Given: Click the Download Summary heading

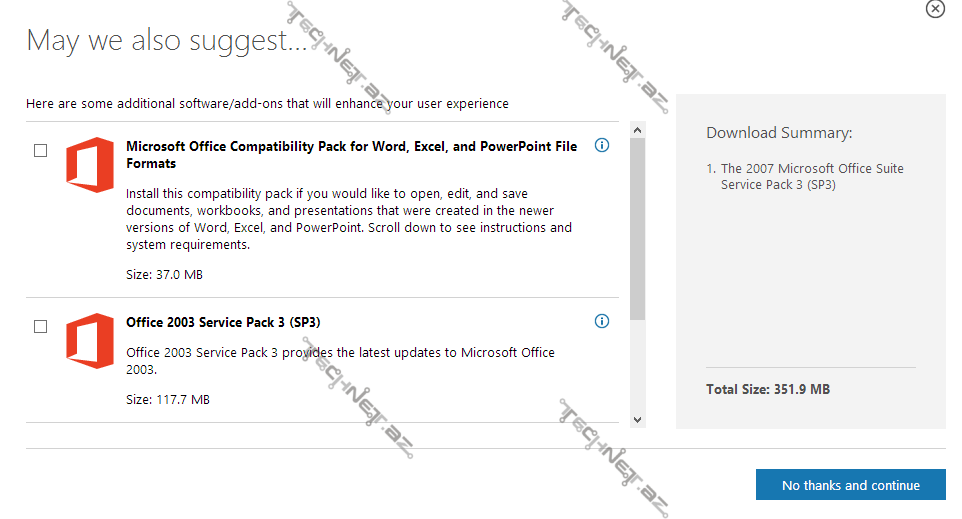Looking at the screenshot, I should (779, 133).
